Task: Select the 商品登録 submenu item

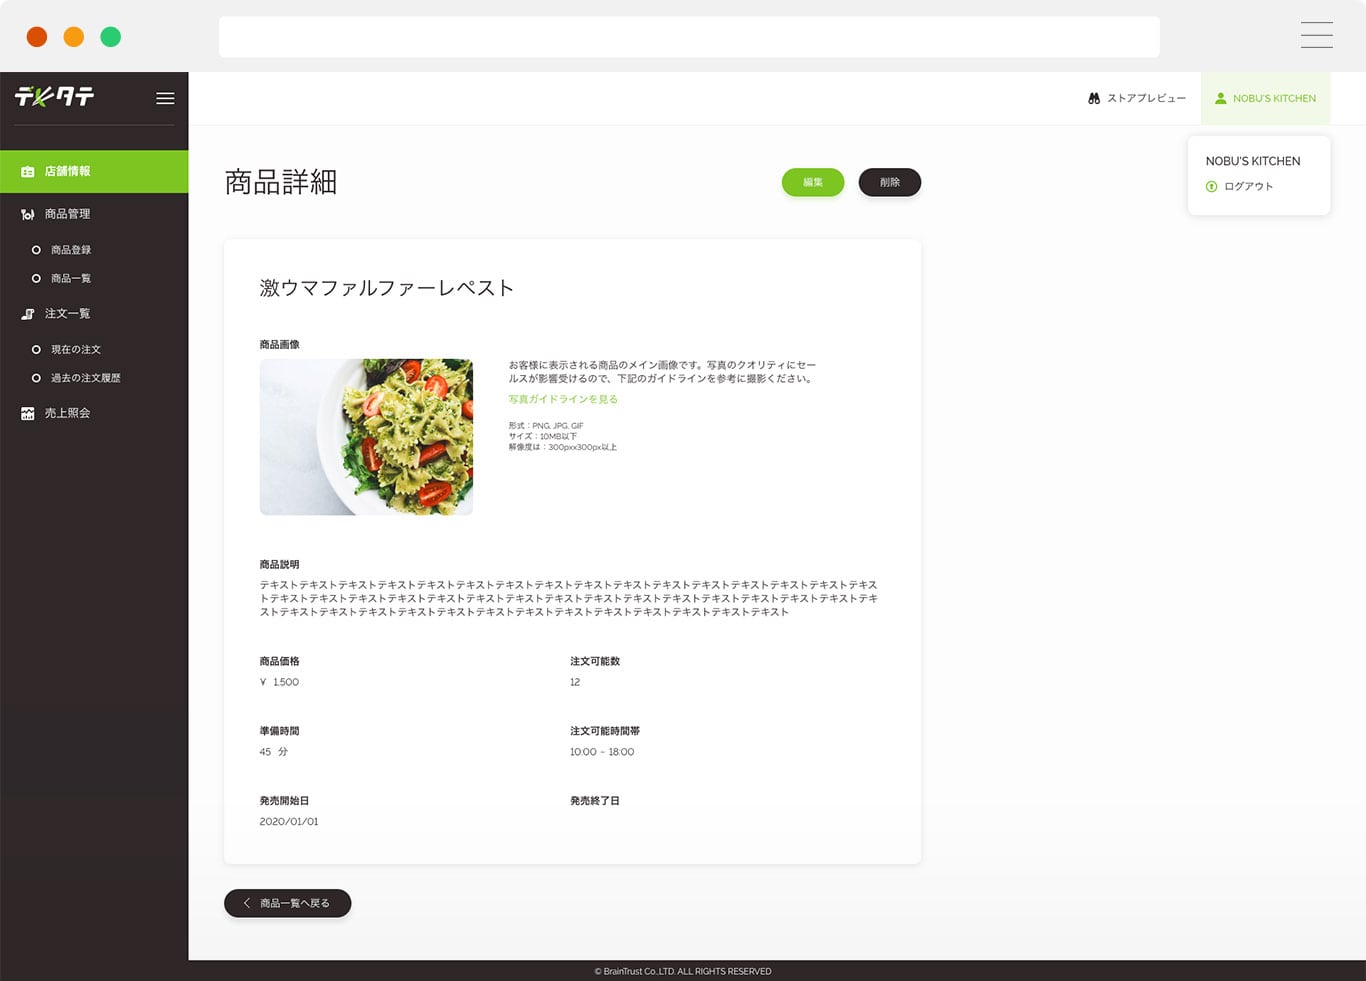Action: point(70,250)
